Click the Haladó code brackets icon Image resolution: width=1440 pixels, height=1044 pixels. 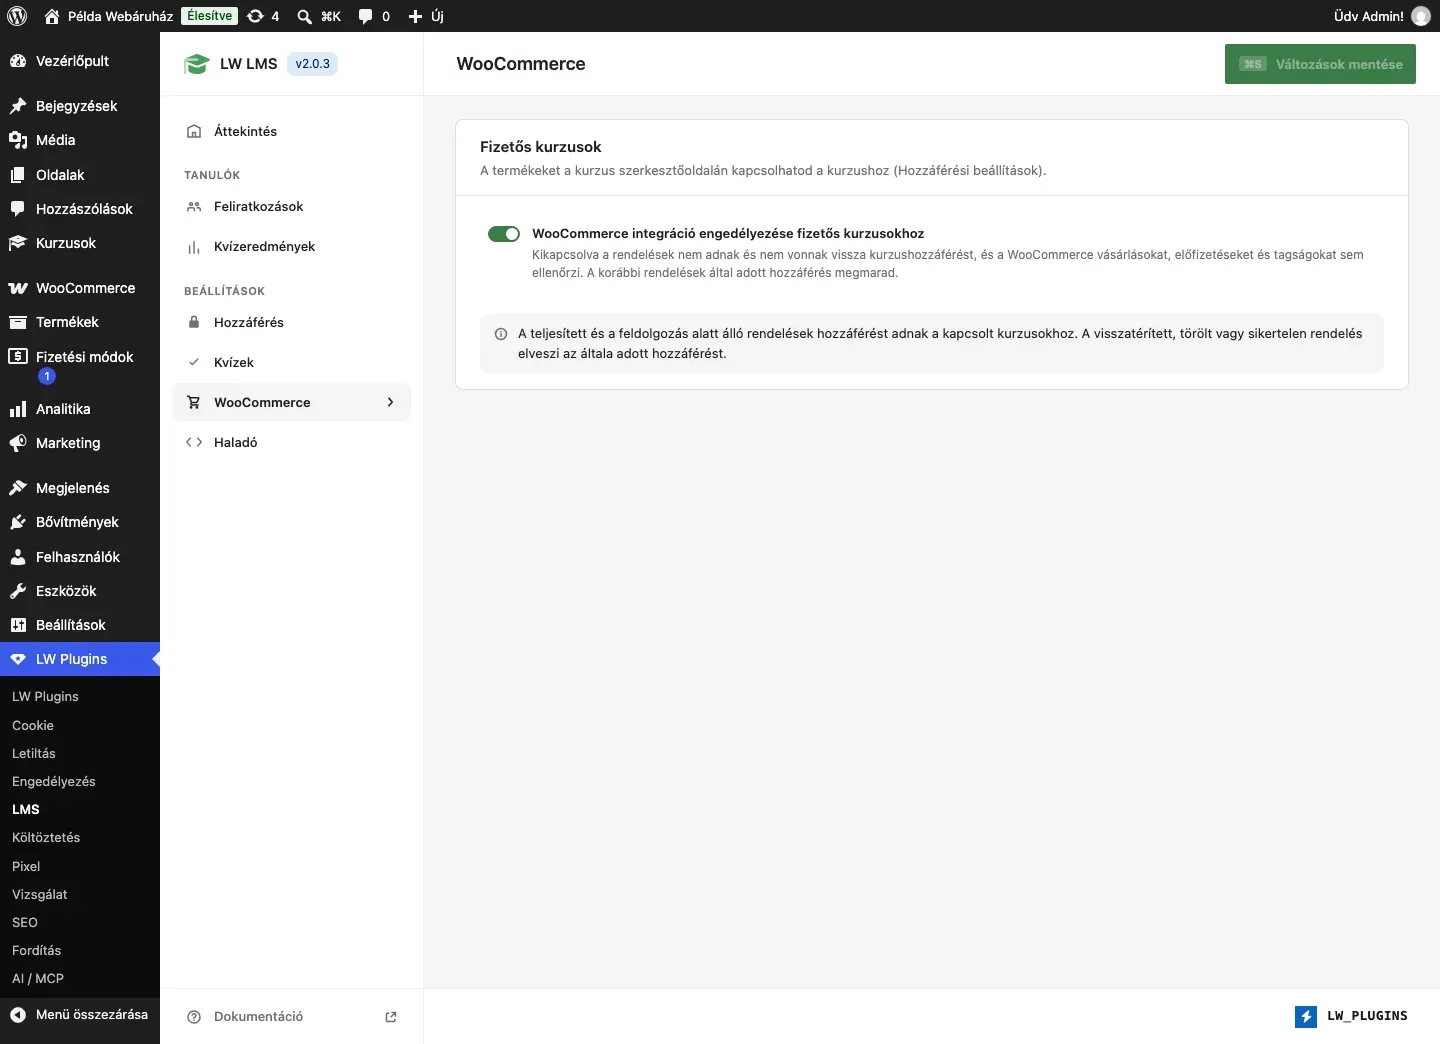click(194, 442)
